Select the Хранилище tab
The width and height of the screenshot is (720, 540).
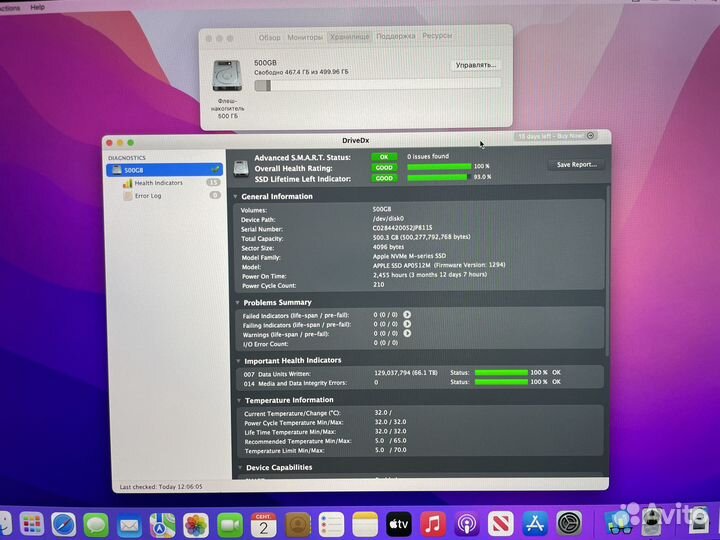point(349,37)
